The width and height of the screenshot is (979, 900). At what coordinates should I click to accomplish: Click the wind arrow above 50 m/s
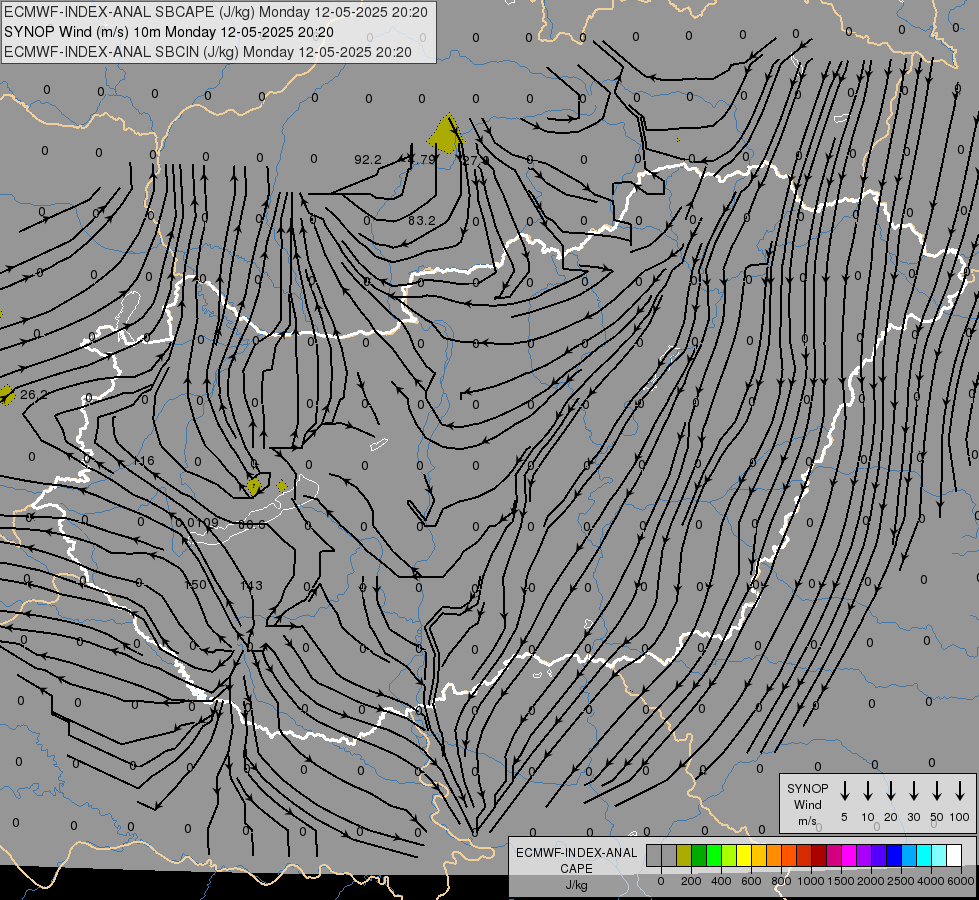click(x=937, y=791)
